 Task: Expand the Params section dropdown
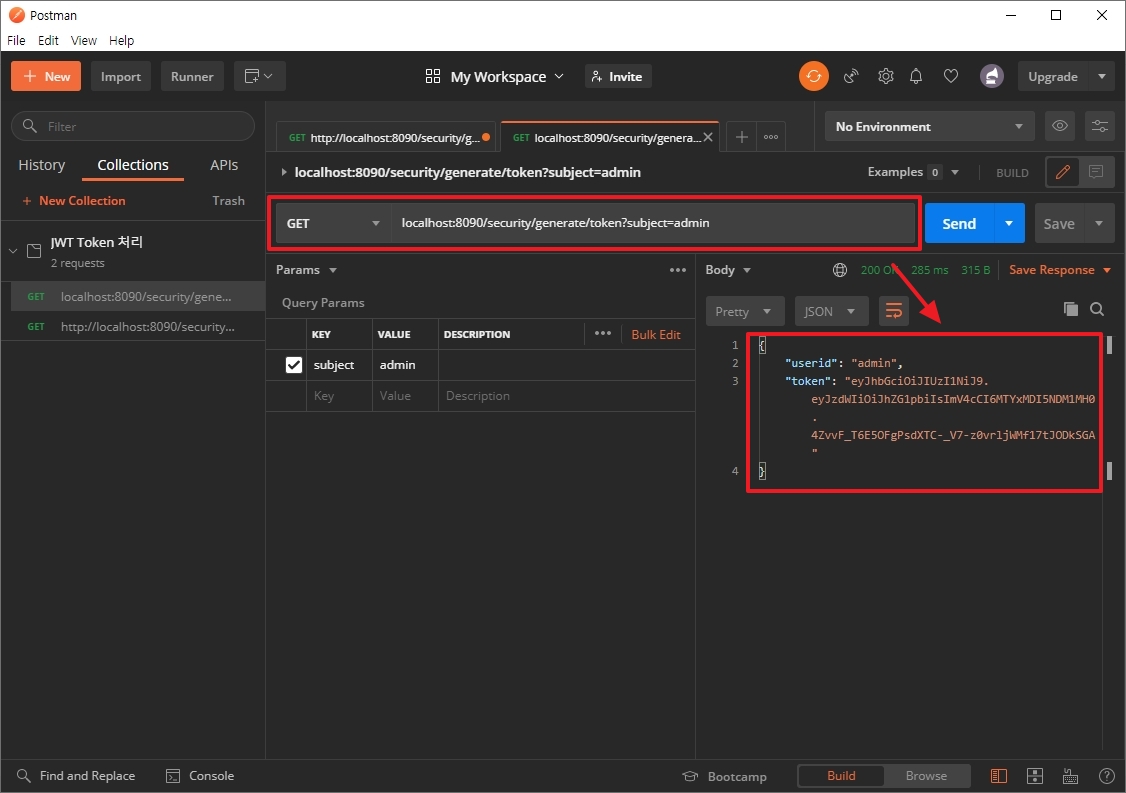pyautogui.click(x=307, y=270)
